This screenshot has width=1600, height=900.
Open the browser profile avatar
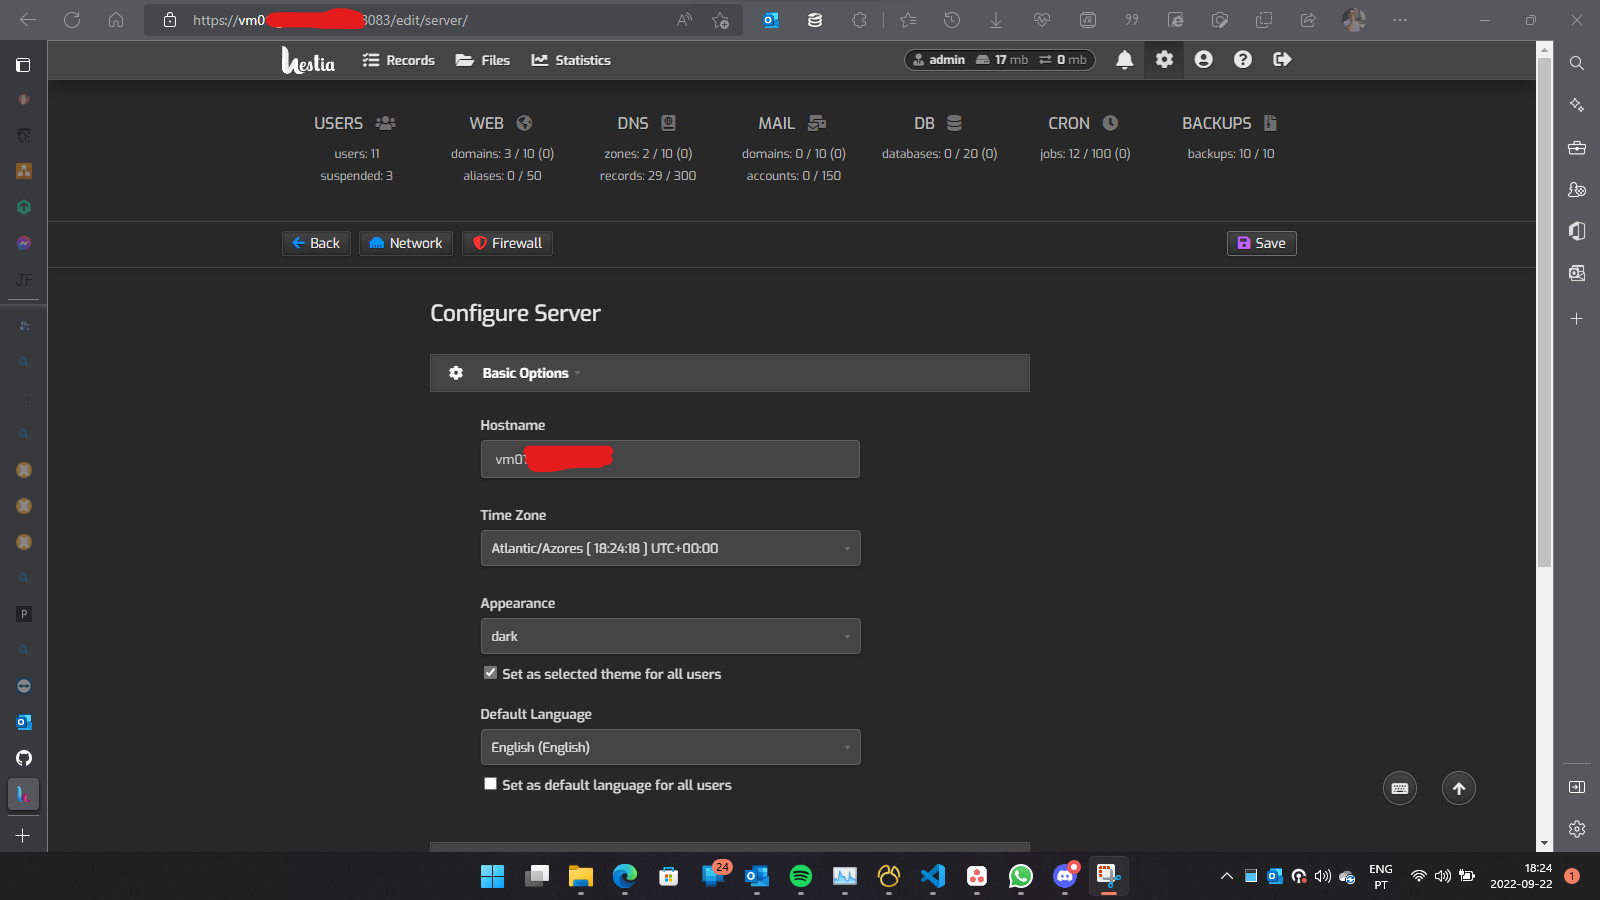point(1354,20)
